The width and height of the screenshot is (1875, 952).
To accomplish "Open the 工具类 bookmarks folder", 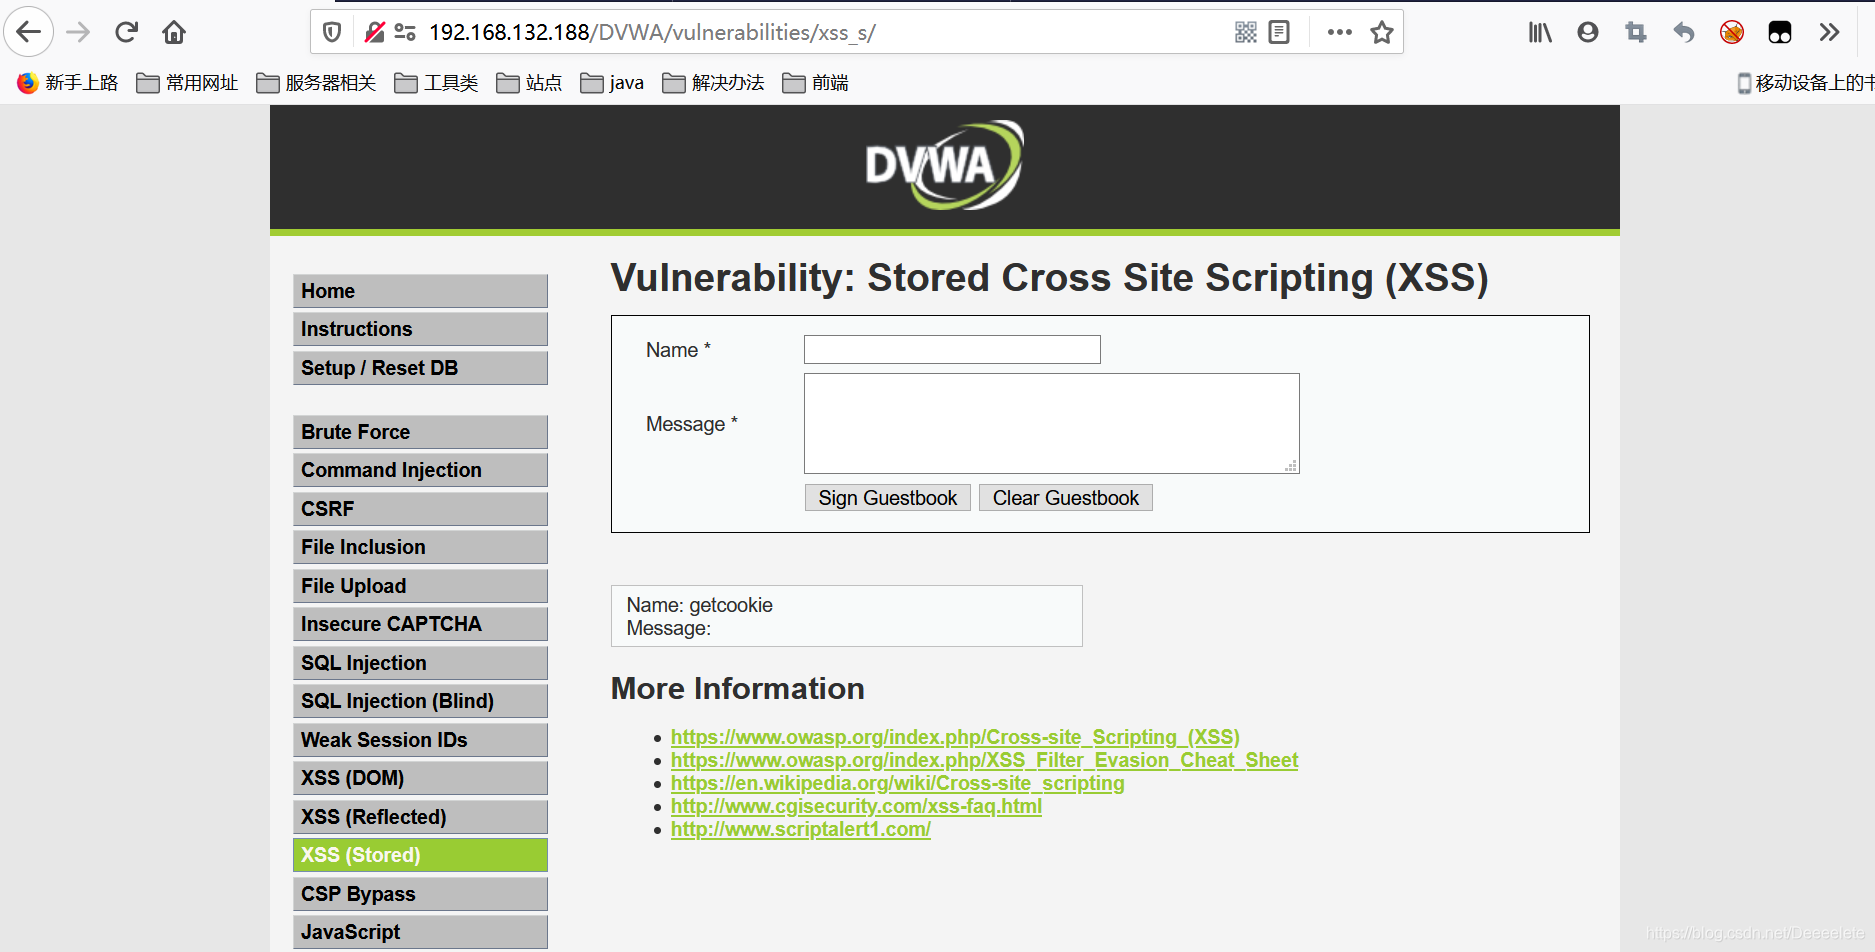I will pyautogui.click(x=436, y=82).
